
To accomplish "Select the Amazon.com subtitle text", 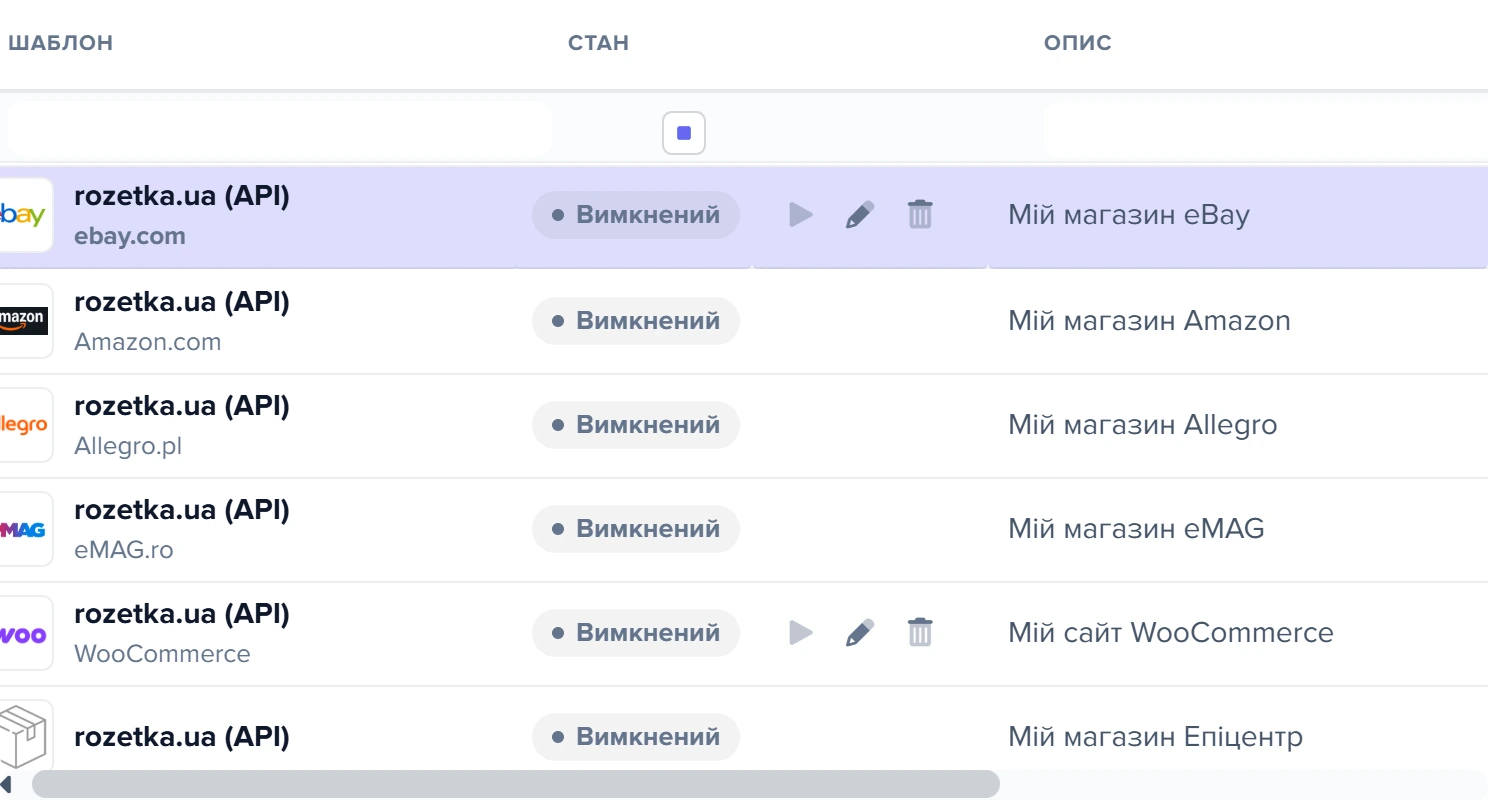I will pos(148,342).
